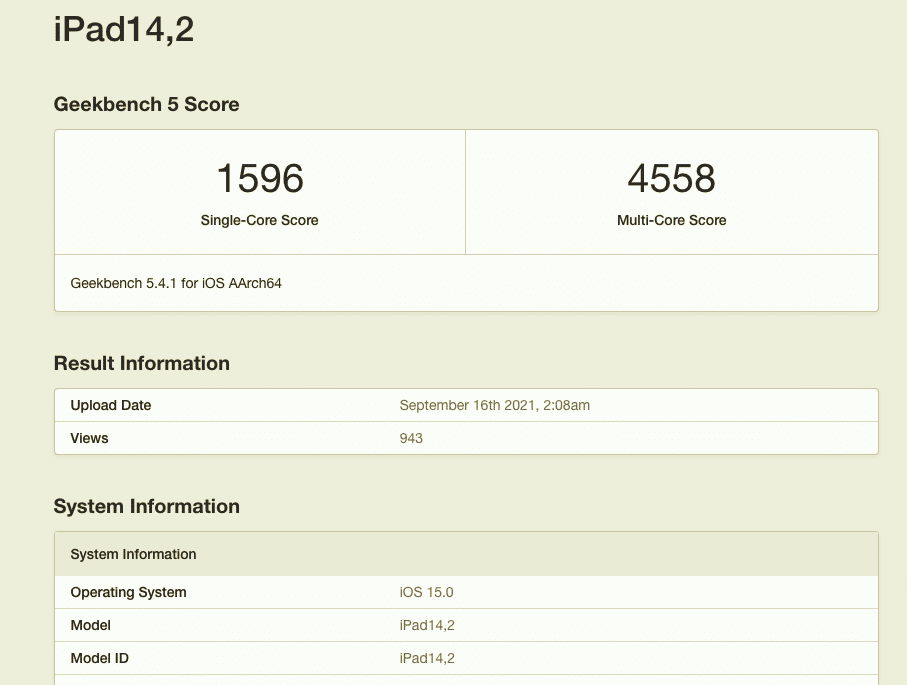The image size is (907, 685).
Task: Click the iOS 15.0 operating system value
Action: 426,592
